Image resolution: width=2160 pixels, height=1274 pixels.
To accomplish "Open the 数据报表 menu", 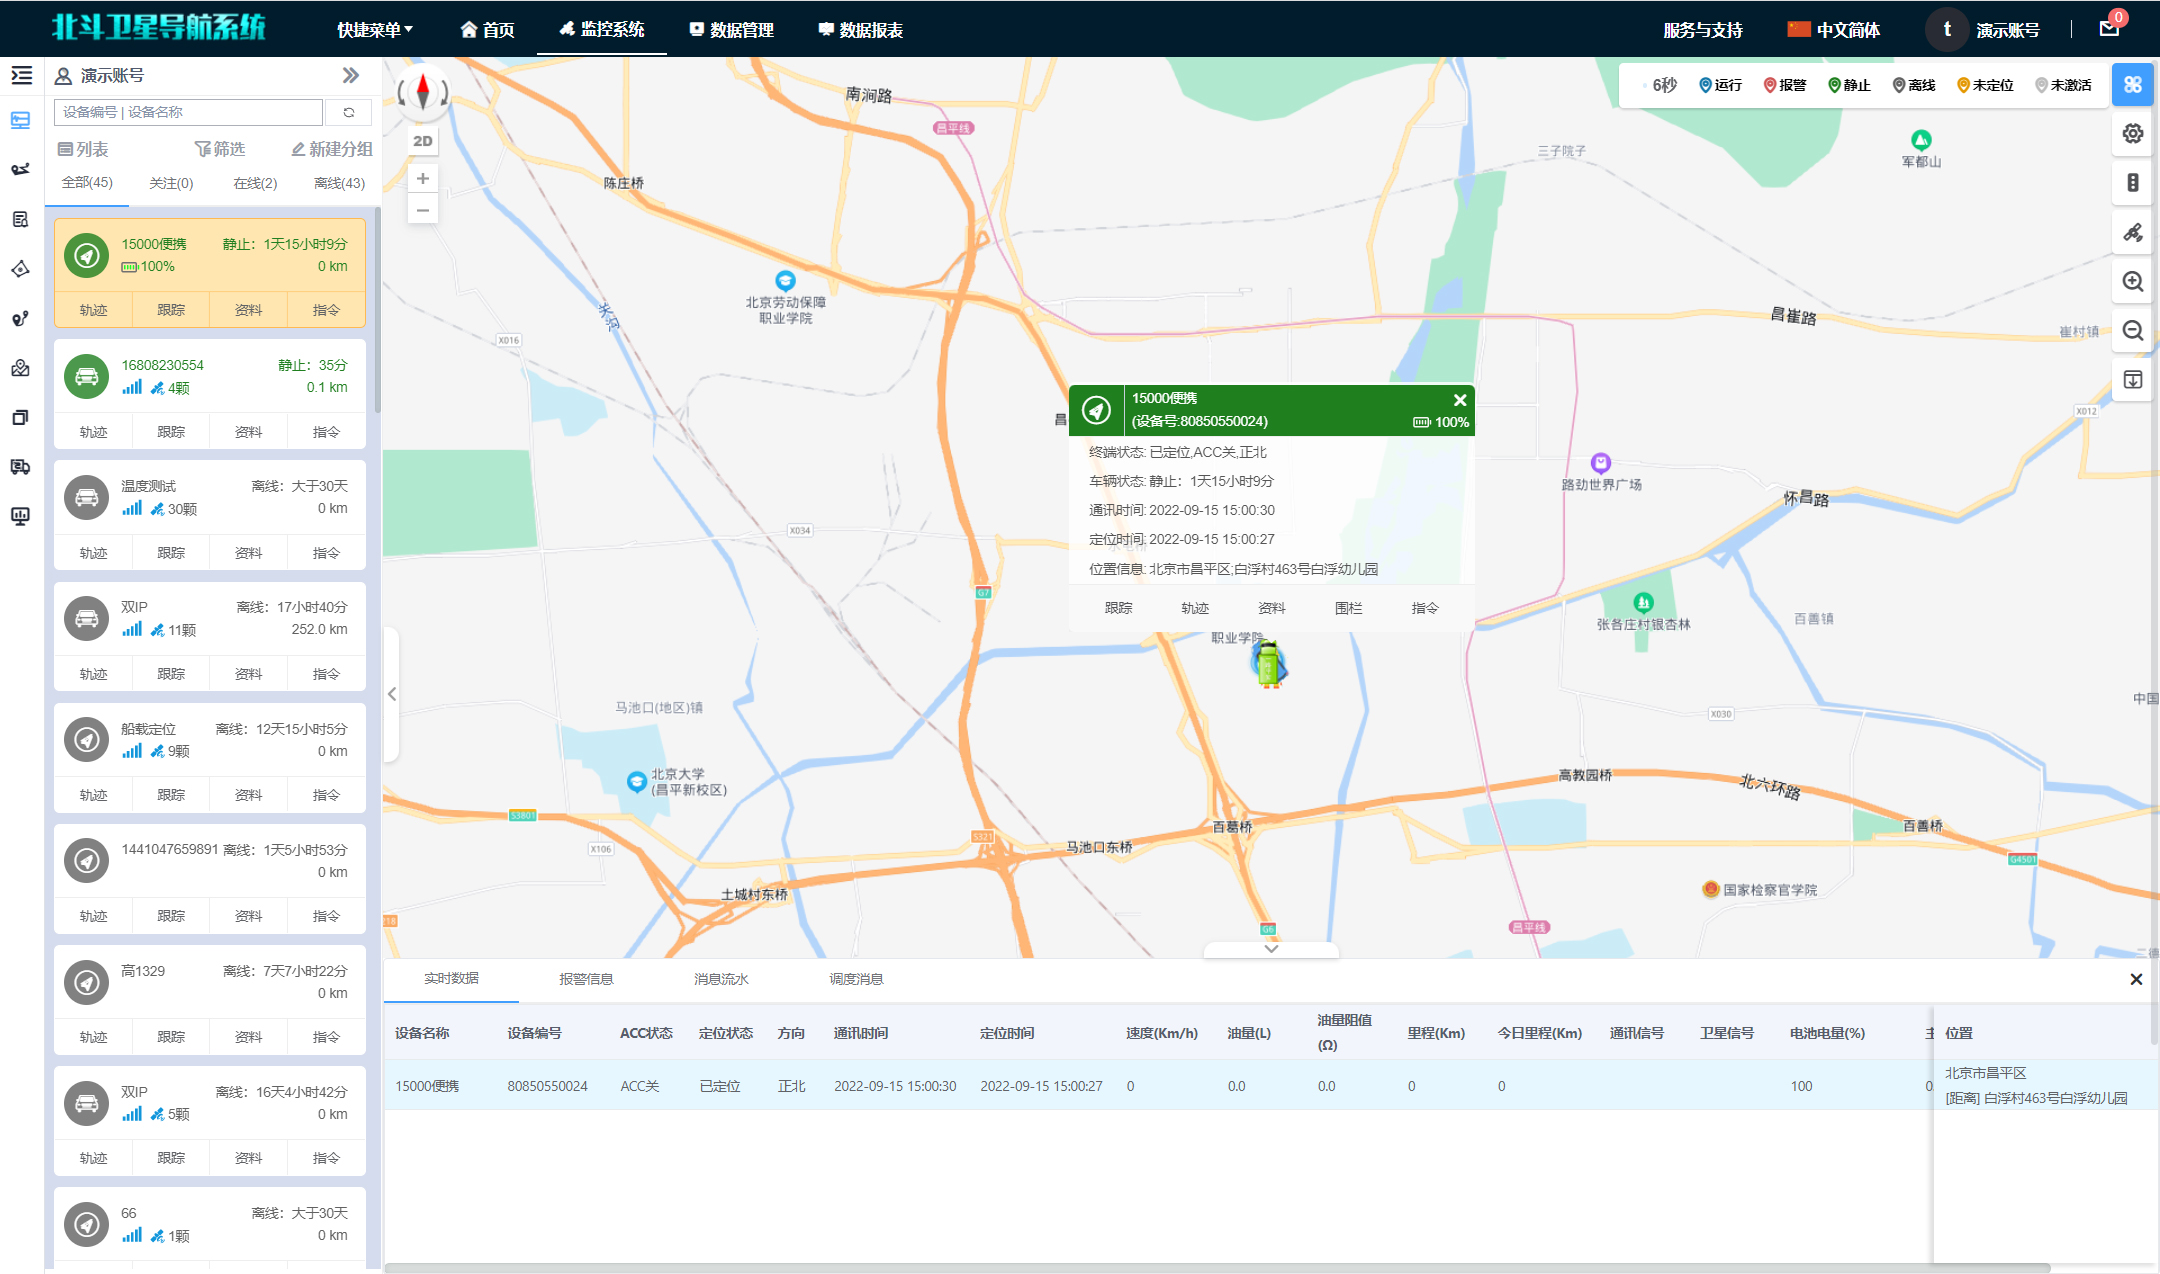I will point(861,30).
